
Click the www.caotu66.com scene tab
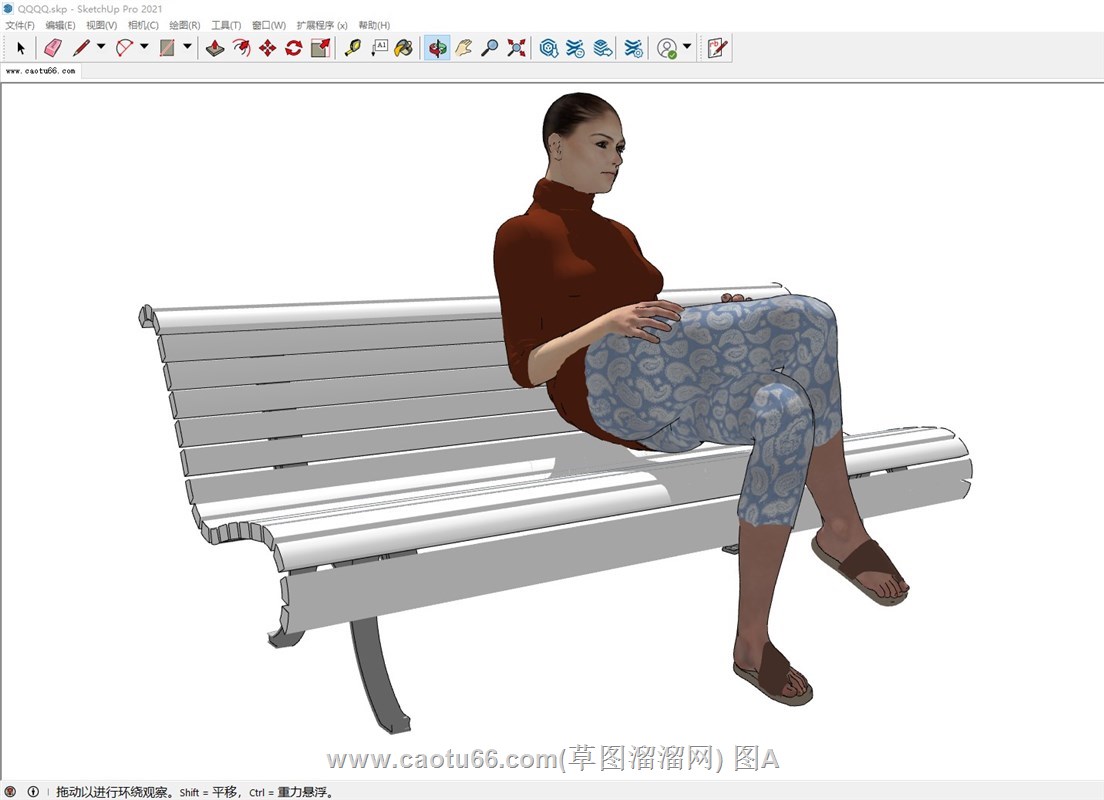(40, 71)
